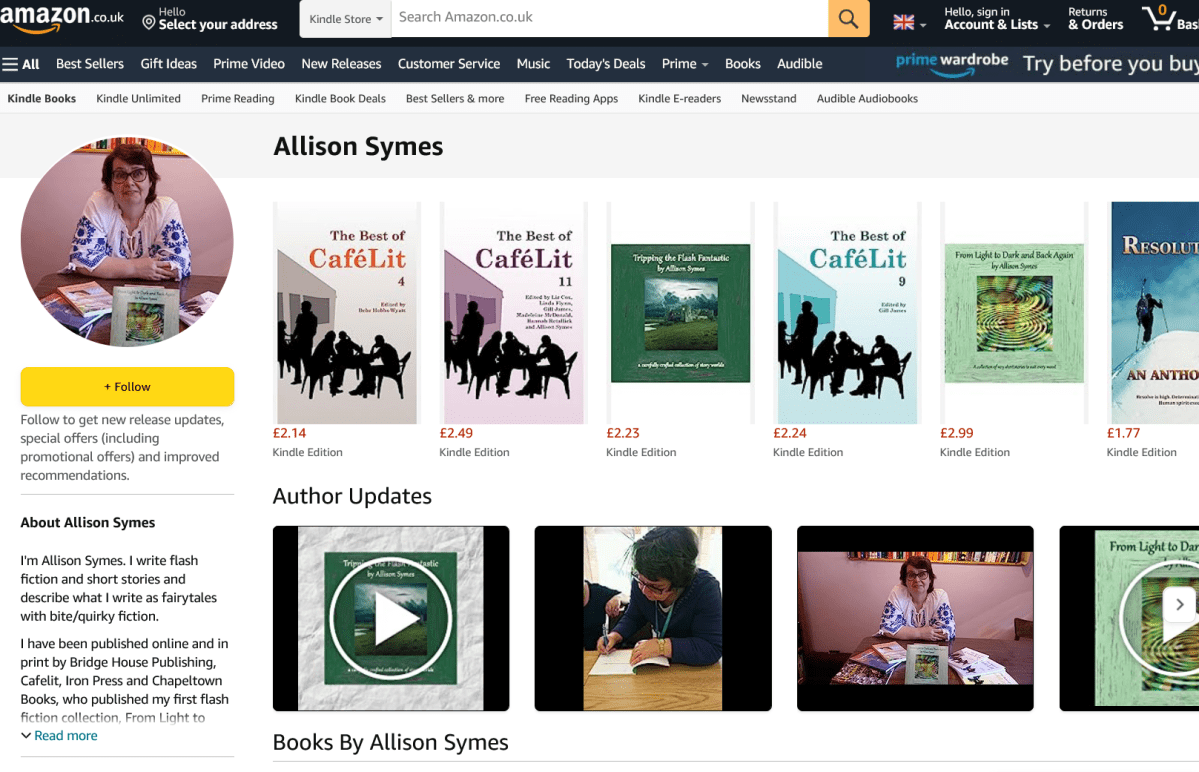Open the Kindle Store search category dropdown
This screenshot has height=772, width=1199.
(345, 19)
